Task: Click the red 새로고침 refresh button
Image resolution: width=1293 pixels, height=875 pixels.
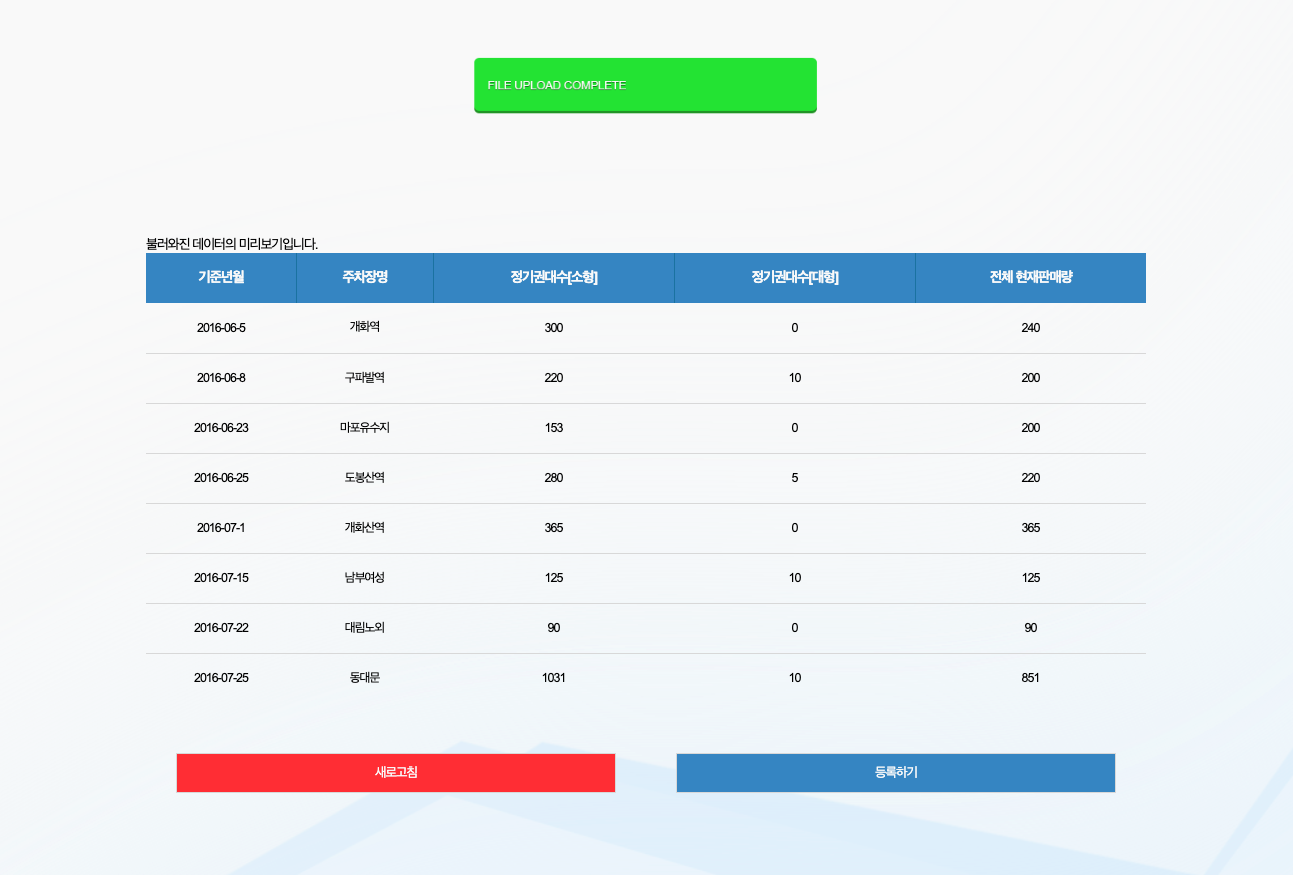Action: click(396, 773)
